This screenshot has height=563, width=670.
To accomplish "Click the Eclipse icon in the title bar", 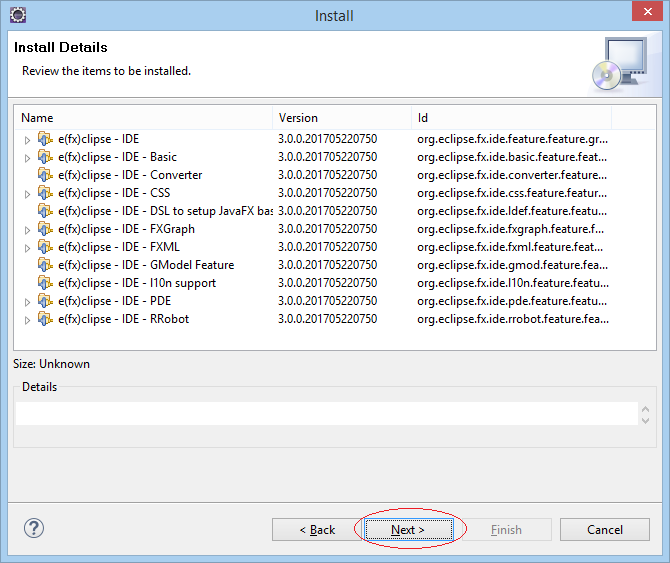I will click(18, 15).
